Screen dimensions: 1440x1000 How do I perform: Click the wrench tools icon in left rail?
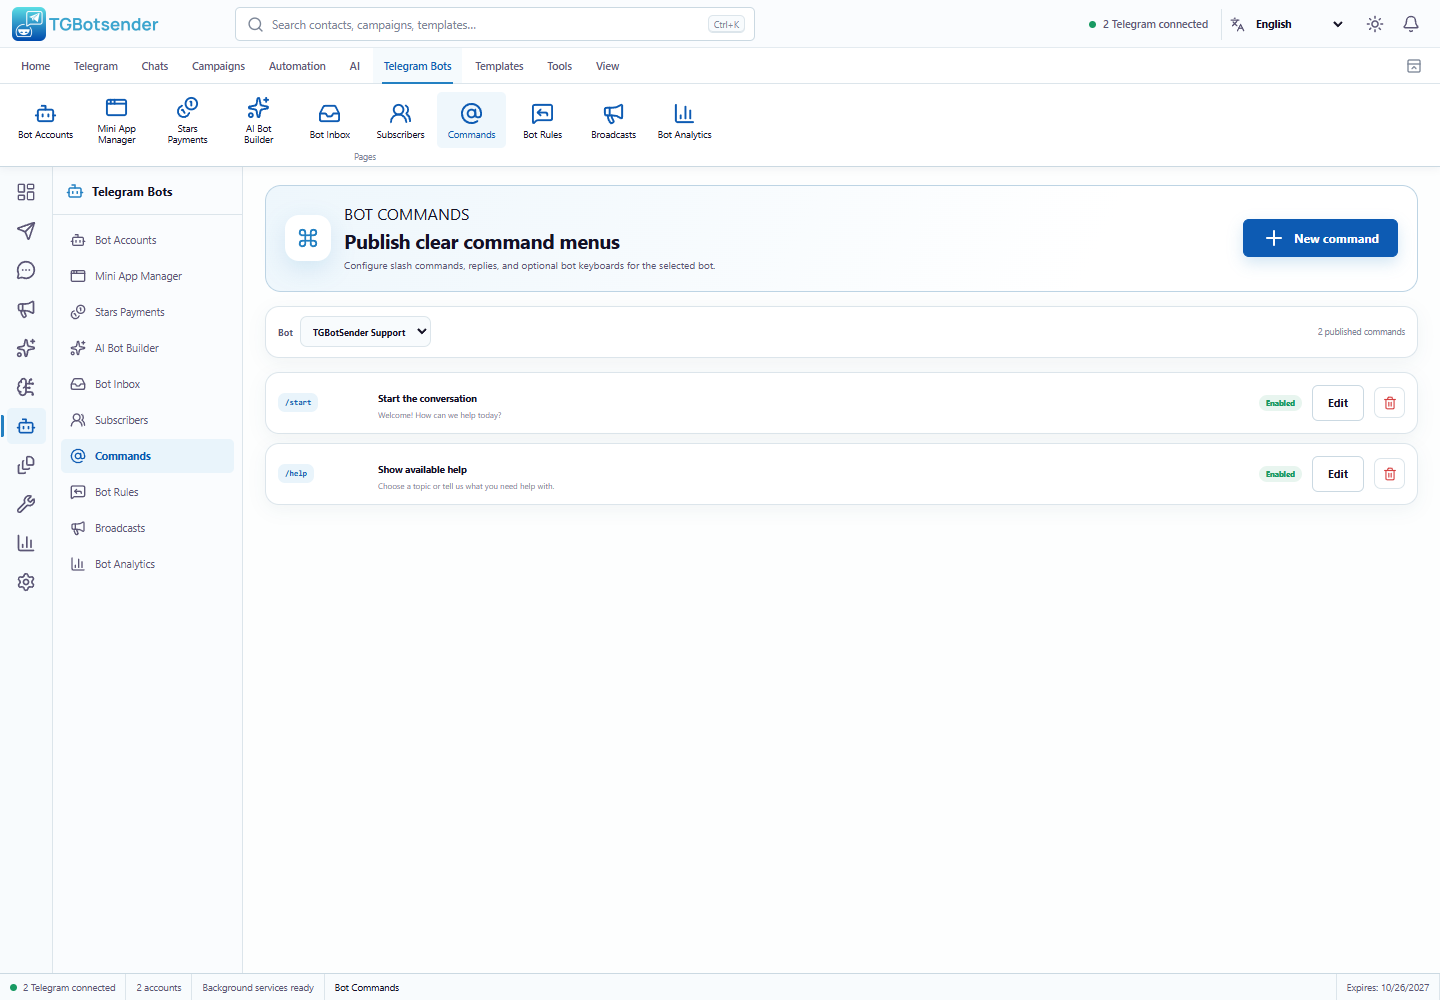click(26, 504)
